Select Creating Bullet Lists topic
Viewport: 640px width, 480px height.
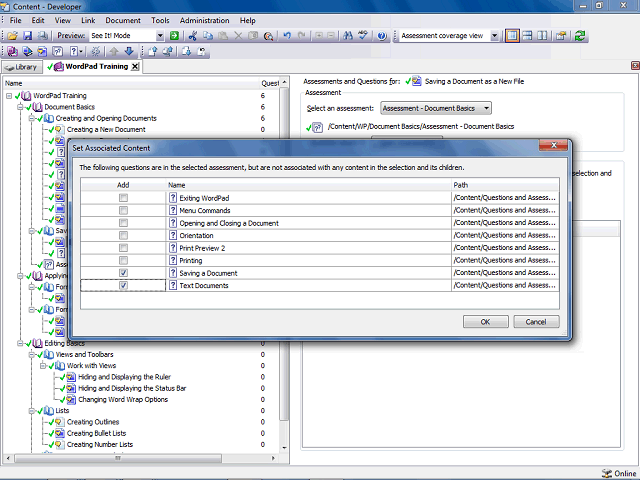click(96, 433)
